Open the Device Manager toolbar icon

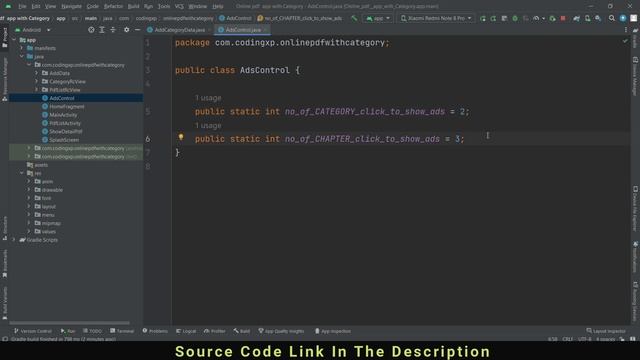[x=587, y=18]
